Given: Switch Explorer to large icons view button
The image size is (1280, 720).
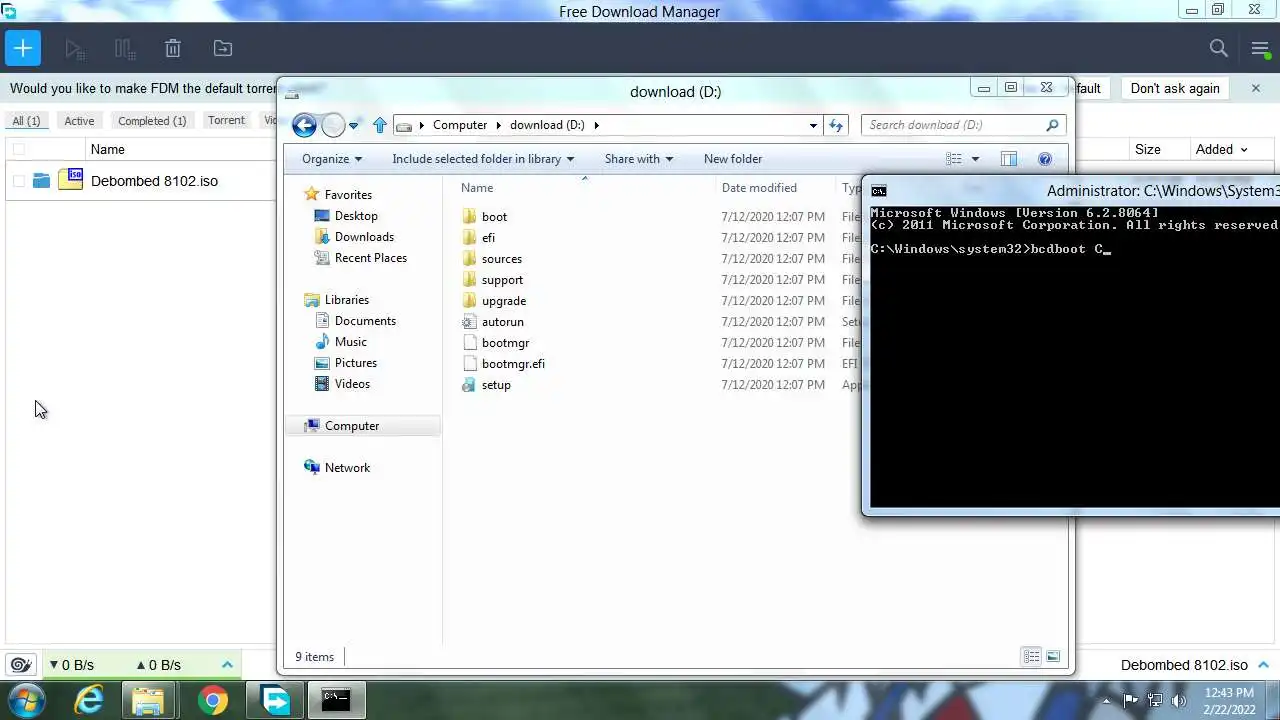Looking at the screenshot, I should 1053,657.
